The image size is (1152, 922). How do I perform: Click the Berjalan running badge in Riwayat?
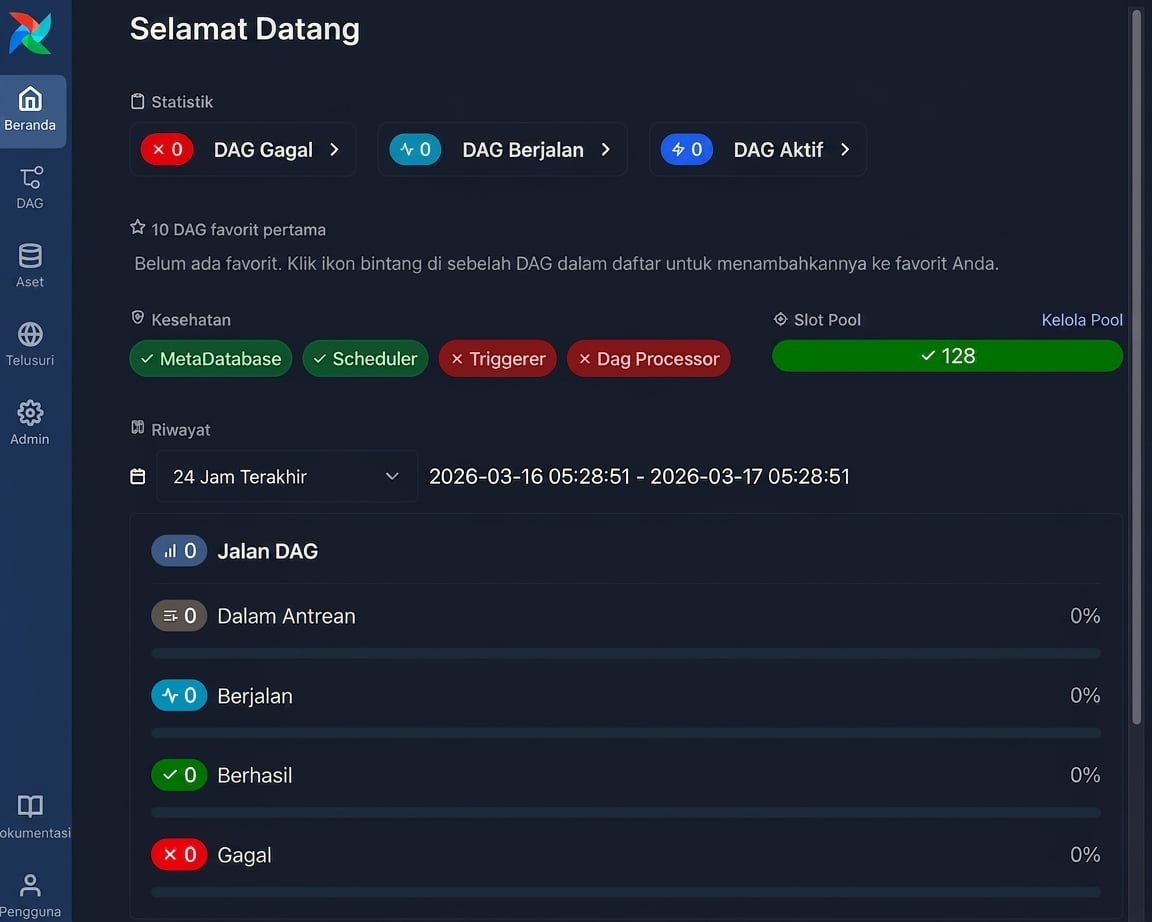click(179, 696)
